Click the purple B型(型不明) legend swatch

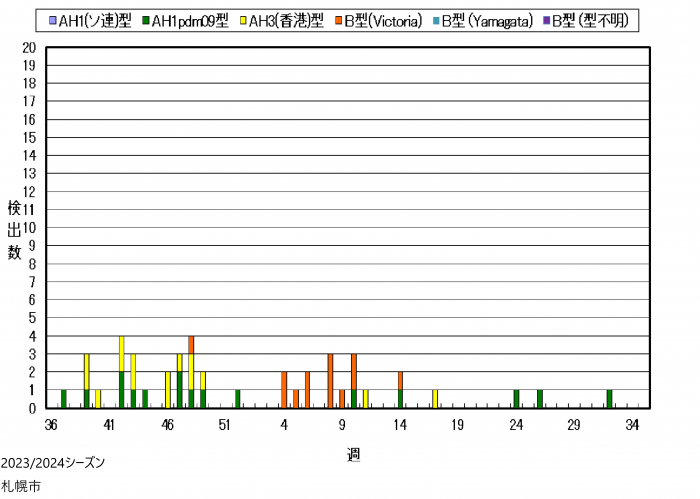click(550, 19)
